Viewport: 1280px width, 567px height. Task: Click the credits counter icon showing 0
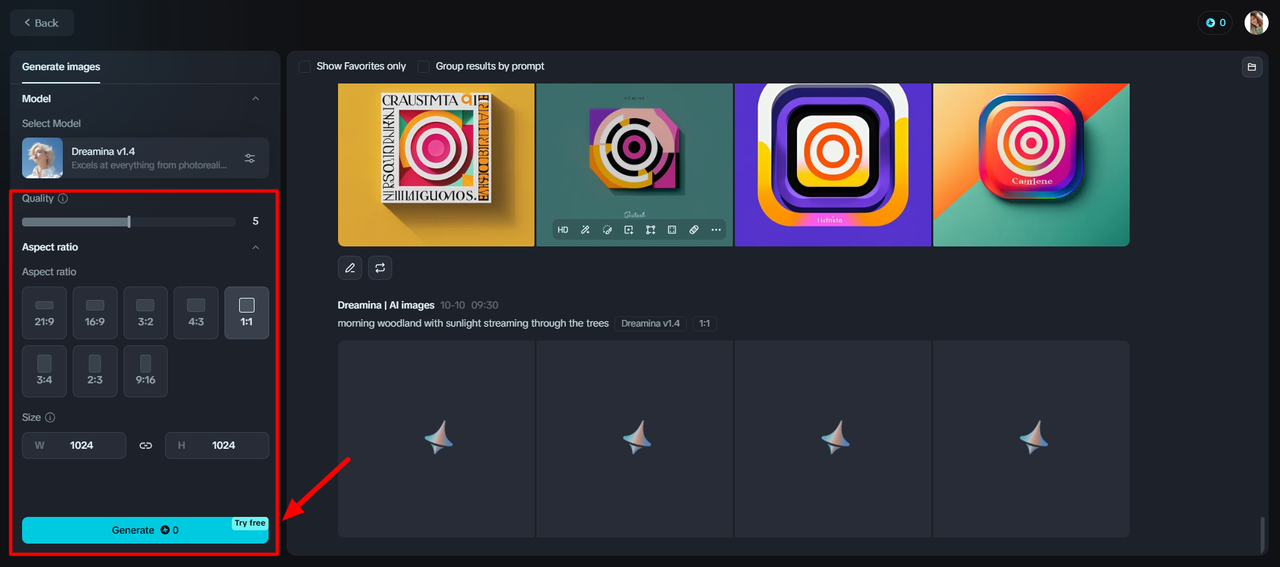click(x=1215, y=22)
